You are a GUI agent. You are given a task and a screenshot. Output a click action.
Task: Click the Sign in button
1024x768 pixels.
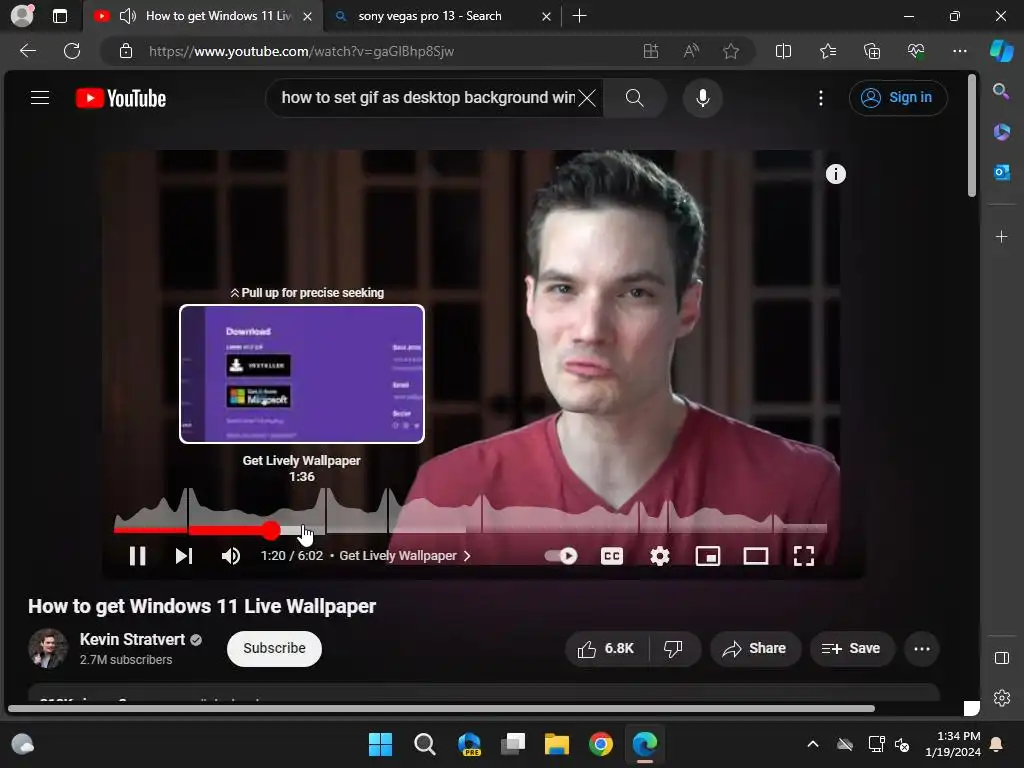pos(899,98)
